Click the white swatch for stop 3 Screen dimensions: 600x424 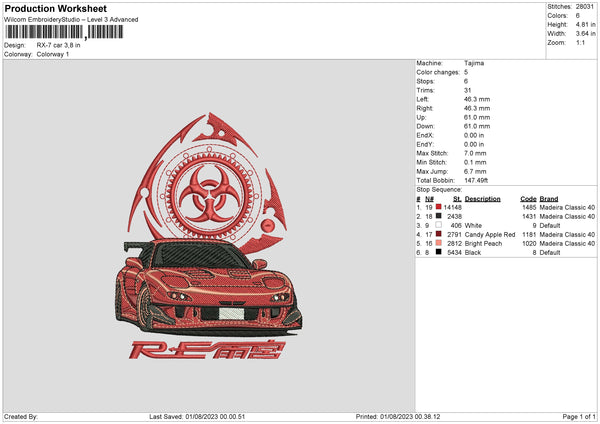point(439,225)
